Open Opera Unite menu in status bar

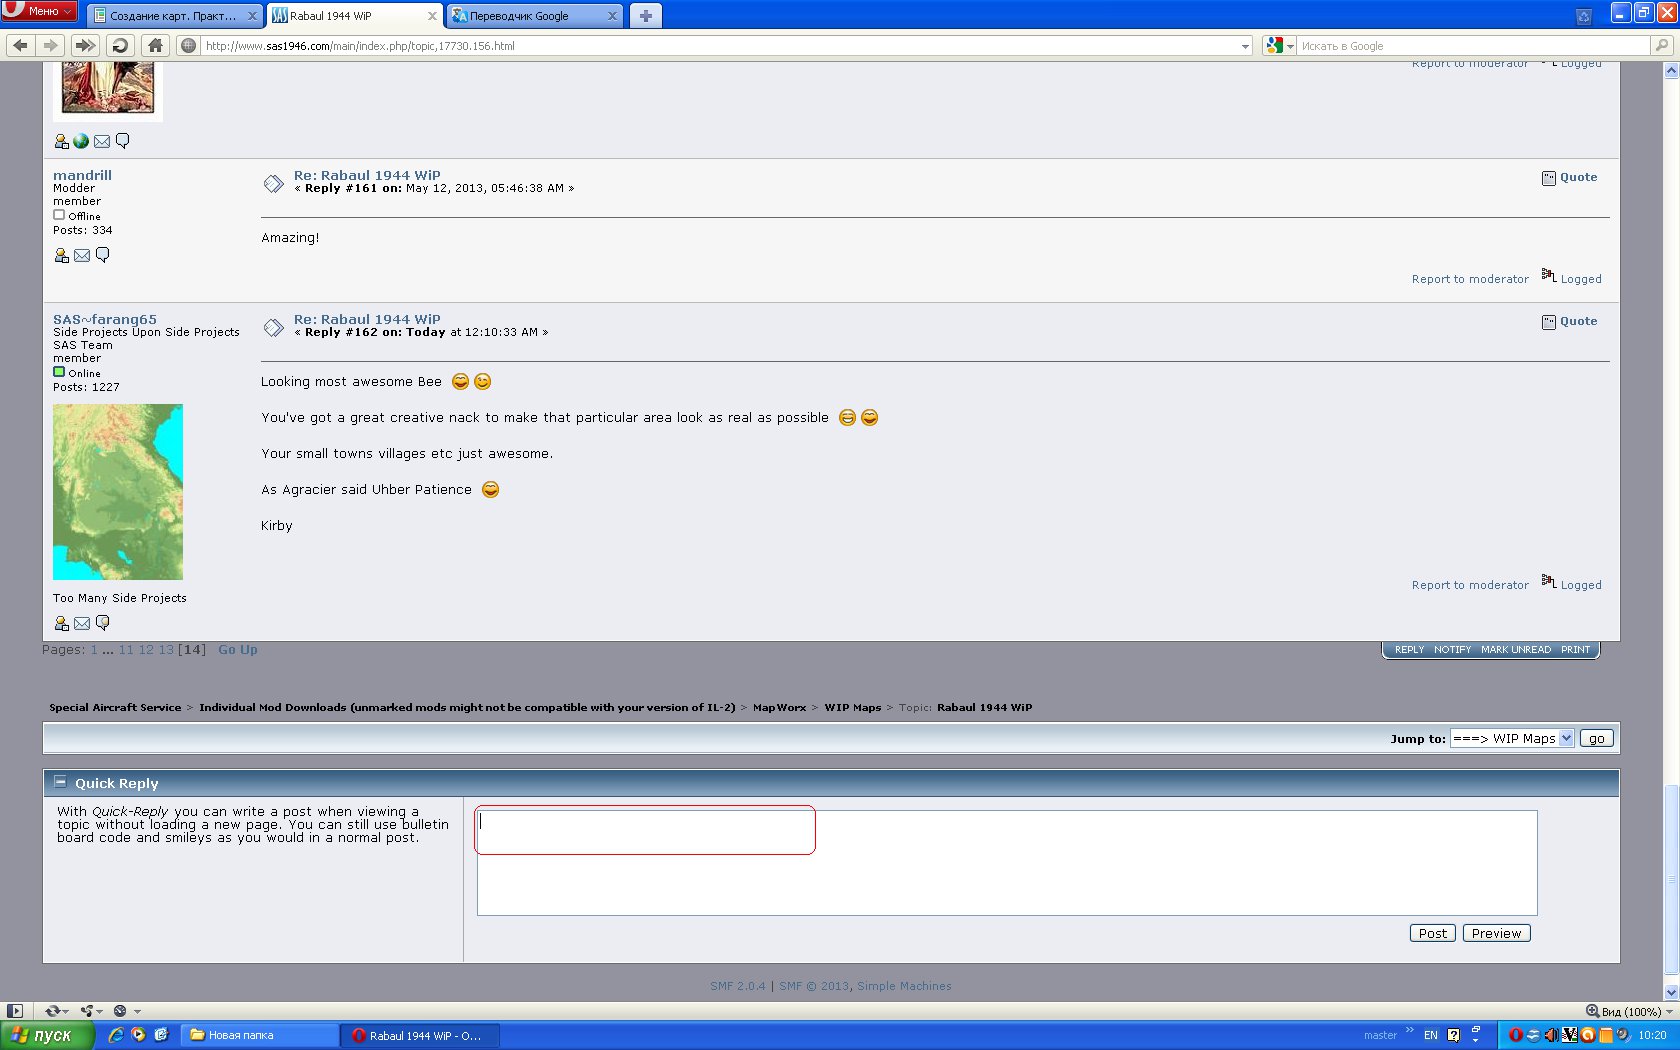click(x=92, y=1011)
